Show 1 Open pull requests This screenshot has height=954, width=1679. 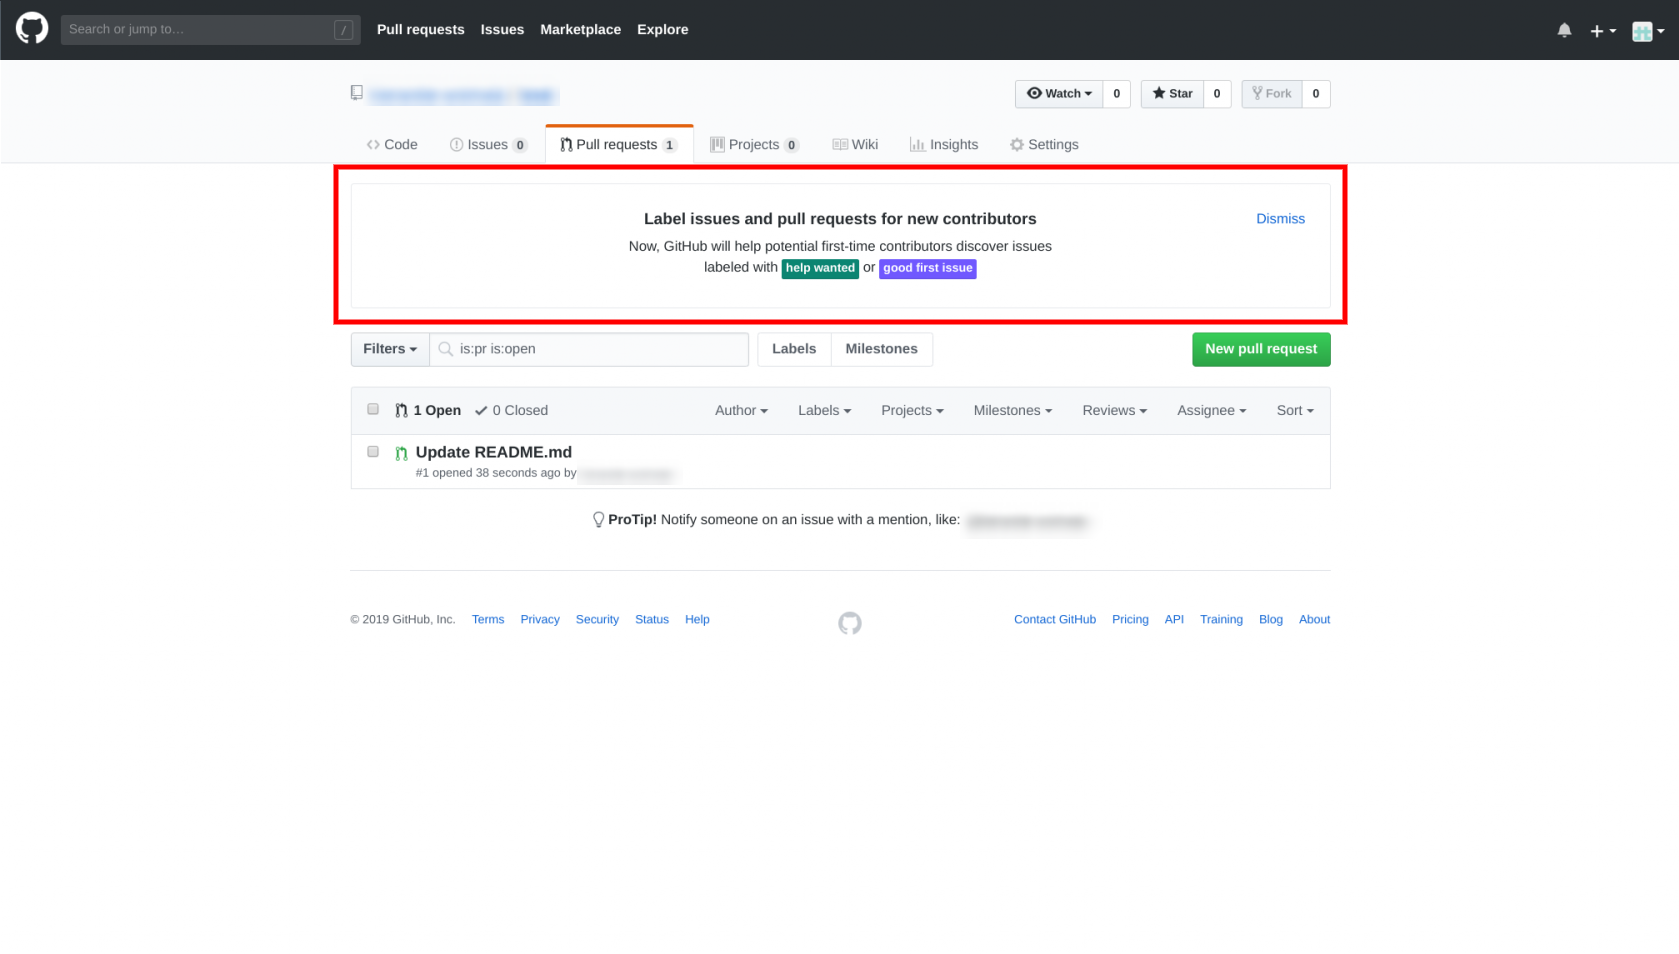click(428, 410)
